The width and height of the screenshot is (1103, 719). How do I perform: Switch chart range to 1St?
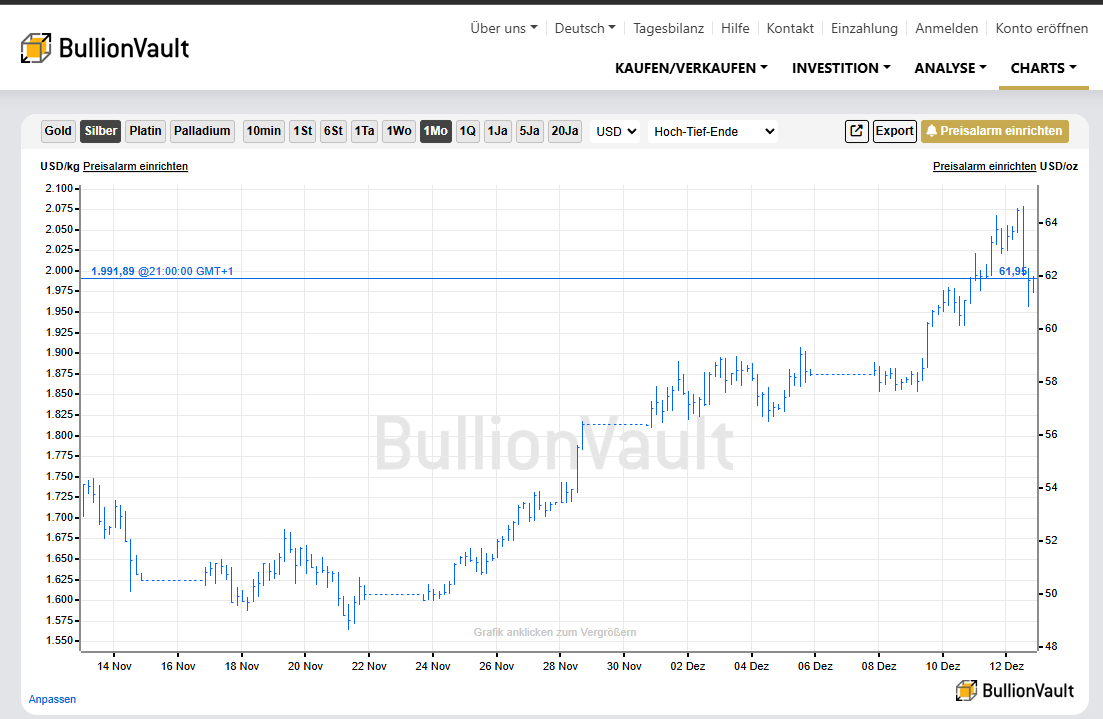click(302, 131)
